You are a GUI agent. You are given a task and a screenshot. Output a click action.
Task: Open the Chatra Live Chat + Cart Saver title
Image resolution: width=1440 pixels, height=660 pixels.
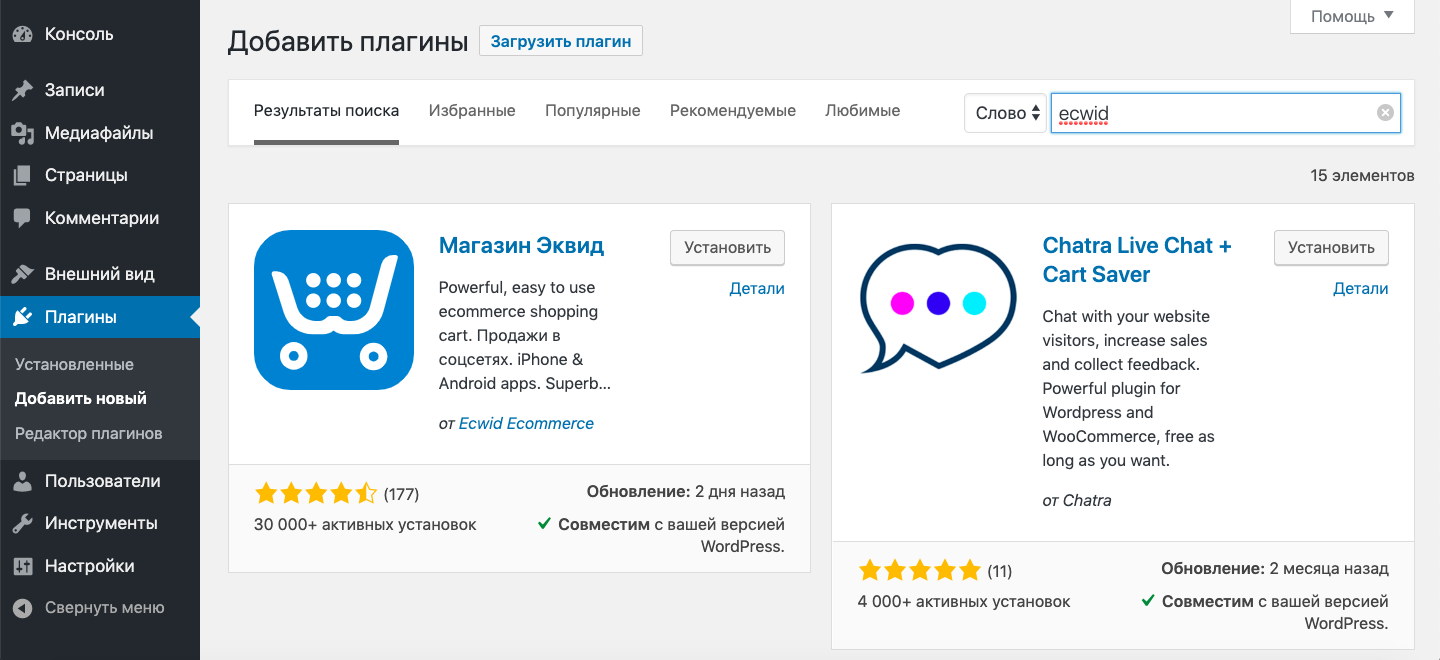tap(1137, 260)
